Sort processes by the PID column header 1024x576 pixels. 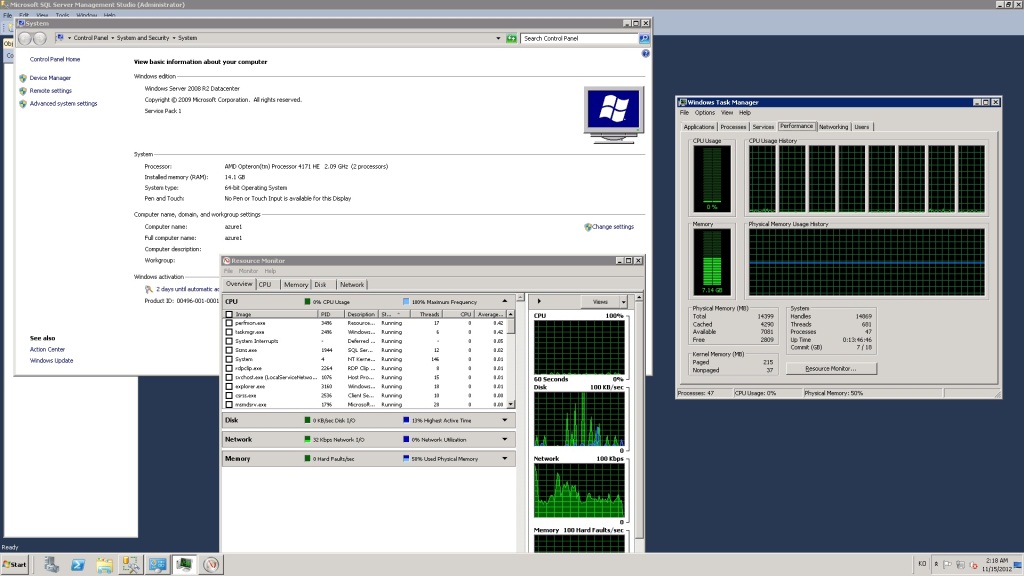330,314
